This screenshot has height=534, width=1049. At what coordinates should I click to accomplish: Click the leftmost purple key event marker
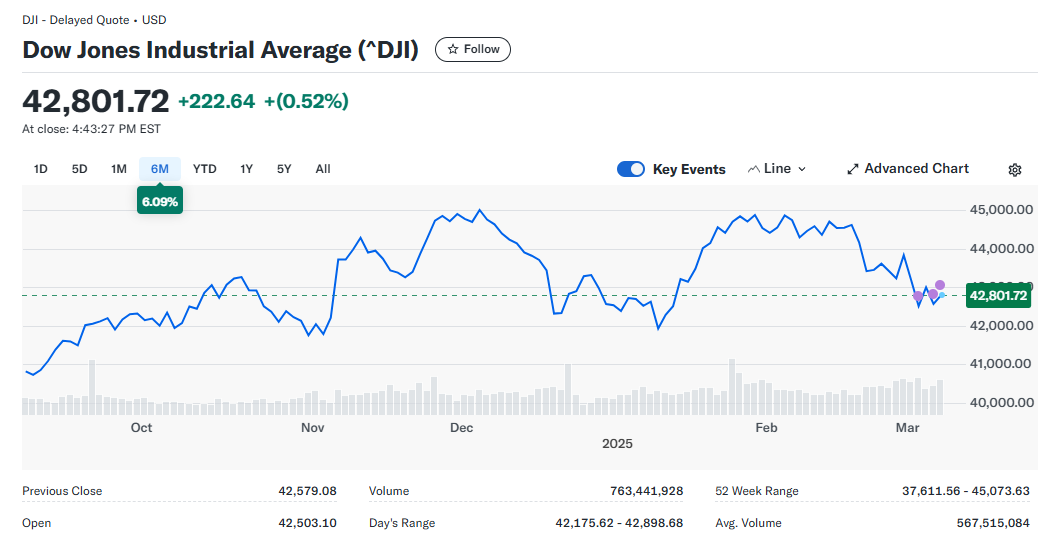(x=918, y=296)
